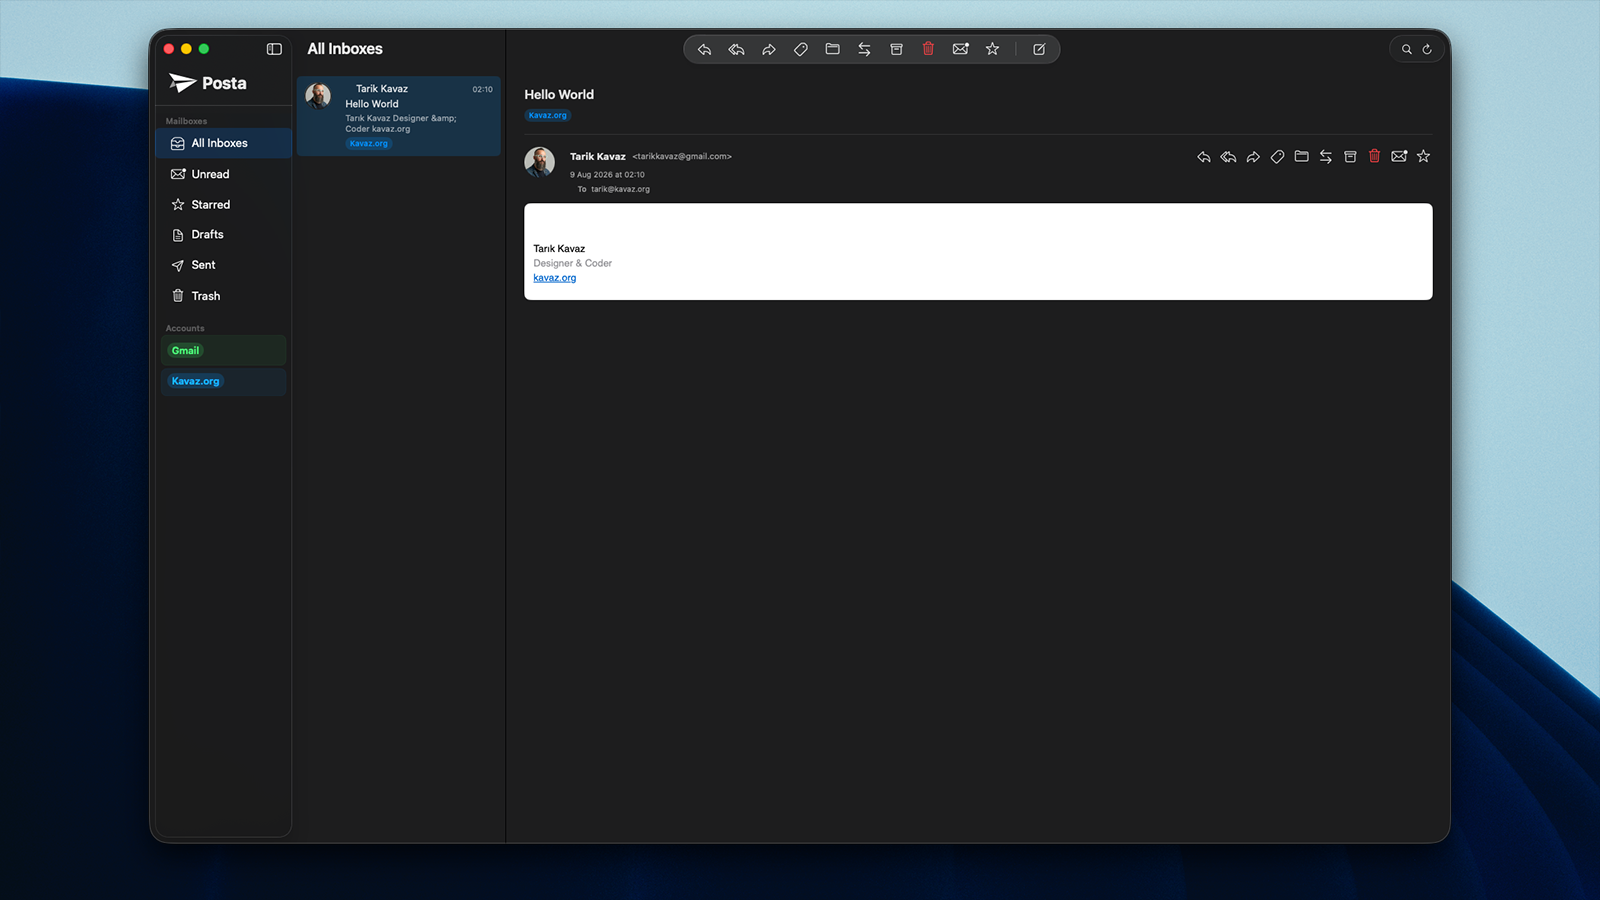Click the sender avatar in the message header
1600x900 pixels.
(x=540, y=162)
